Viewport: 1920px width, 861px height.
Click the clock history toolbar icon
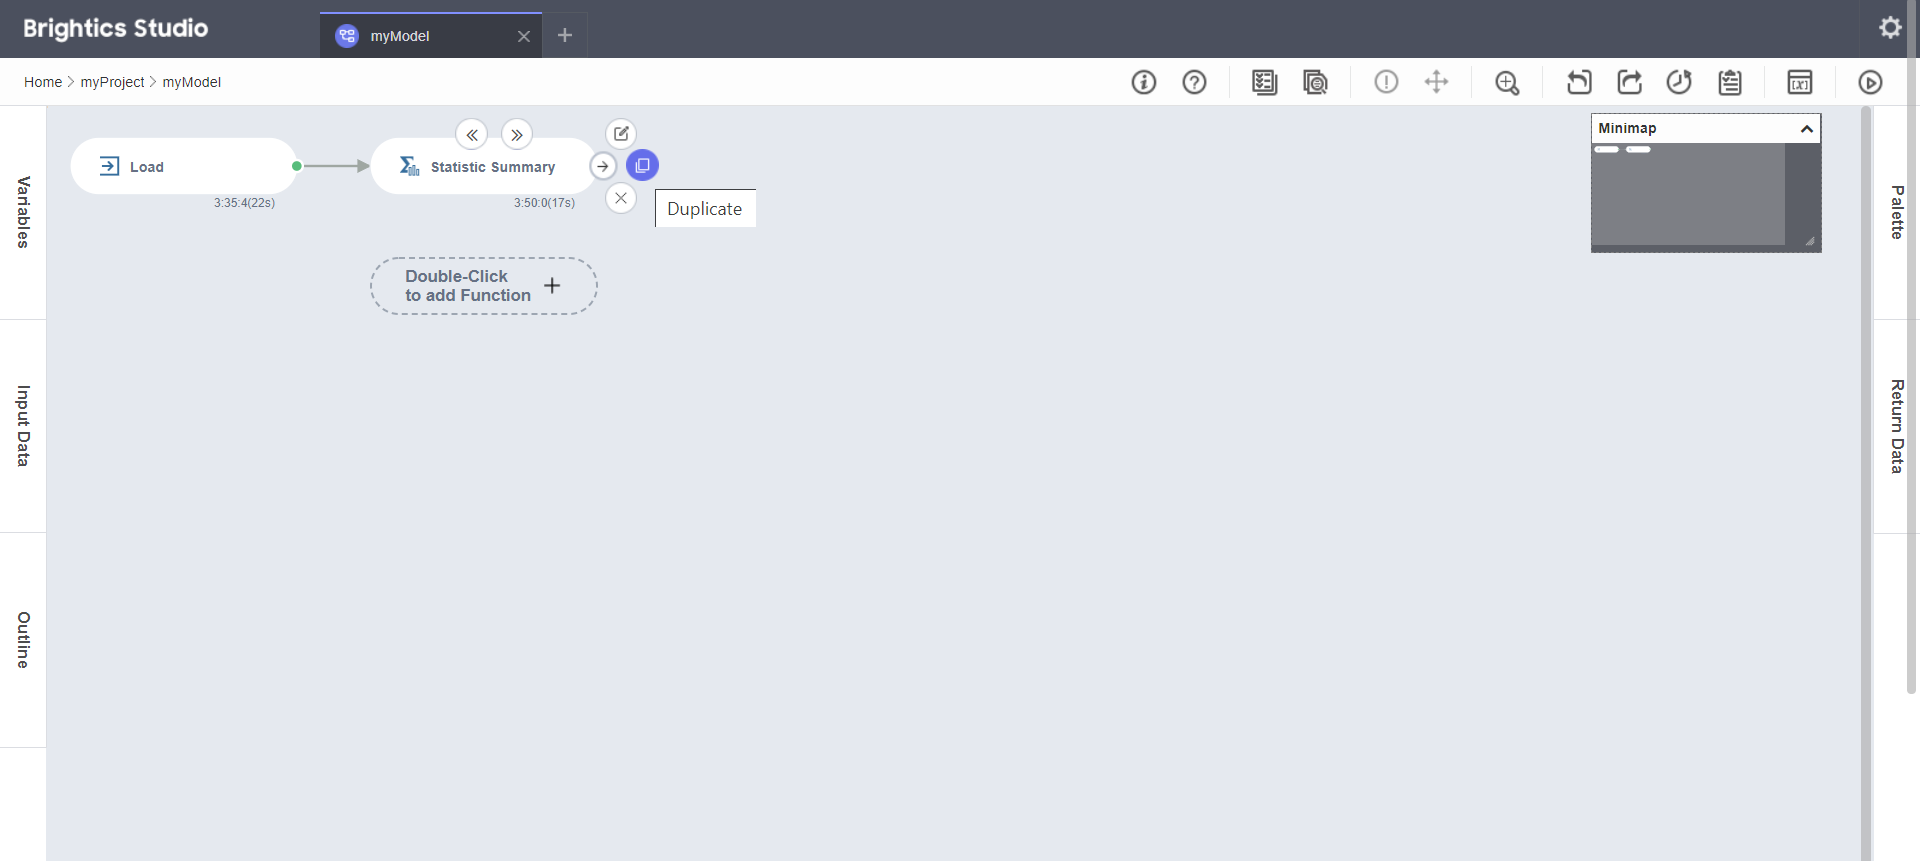click(x=1679, y=82)
